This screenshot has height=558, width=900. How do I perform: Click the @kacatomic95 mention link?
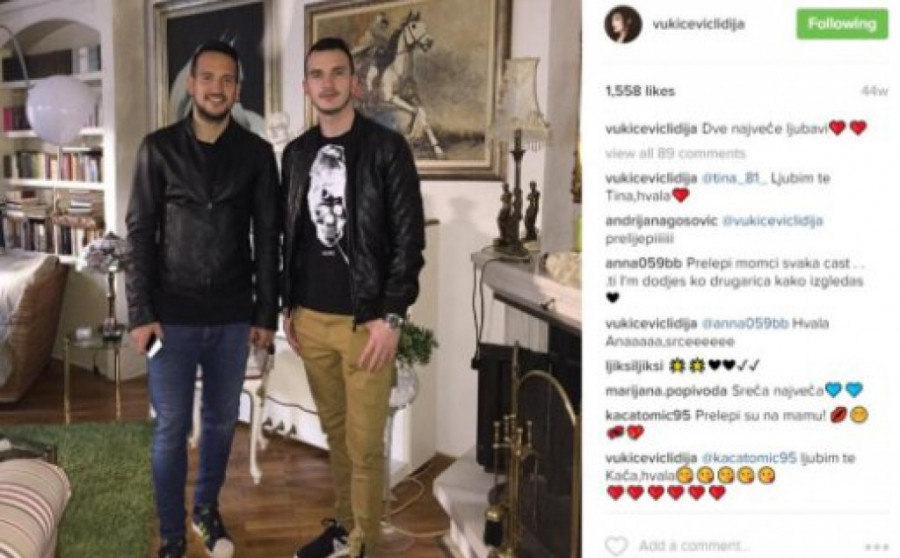[749, 458]
